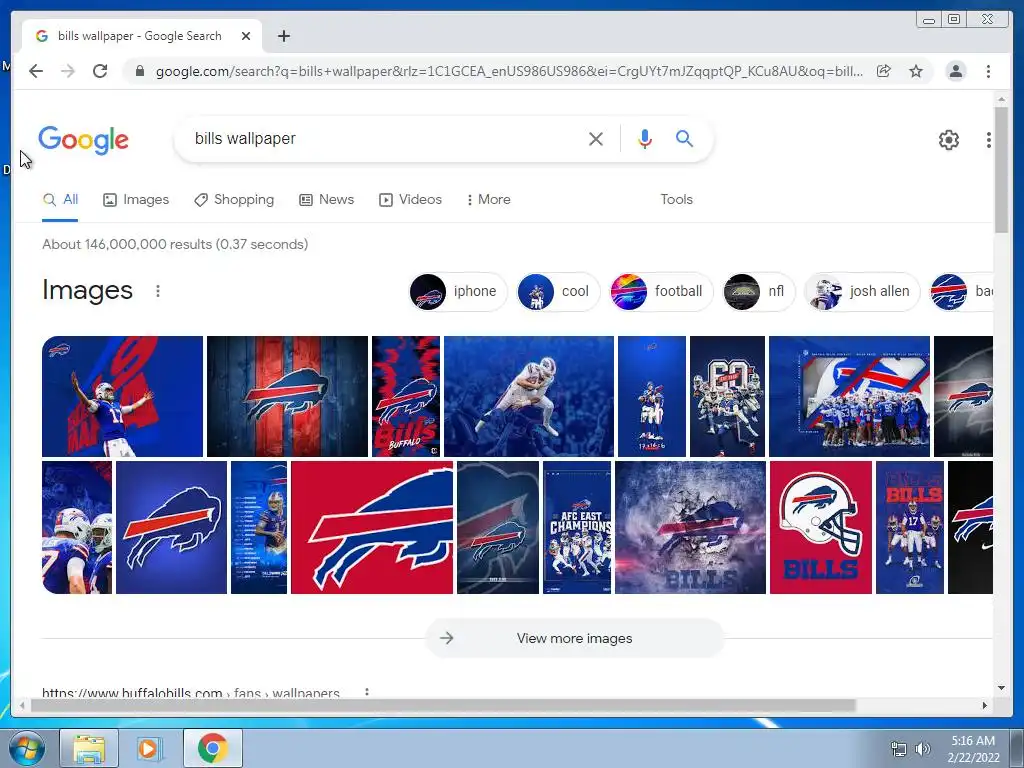Open Windows Start menu
The height and width of the screenshot is (768, 1024).
[25, 748]
